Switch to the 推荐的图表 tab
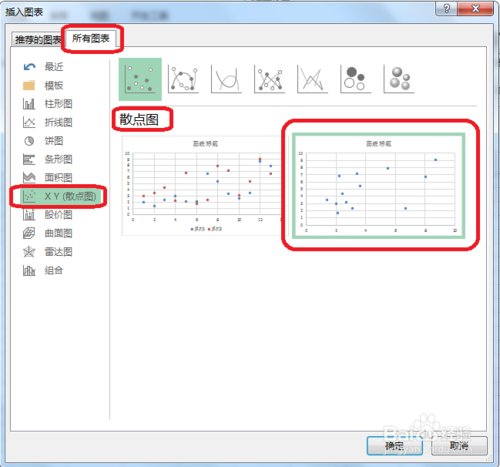 click(37, 40)
